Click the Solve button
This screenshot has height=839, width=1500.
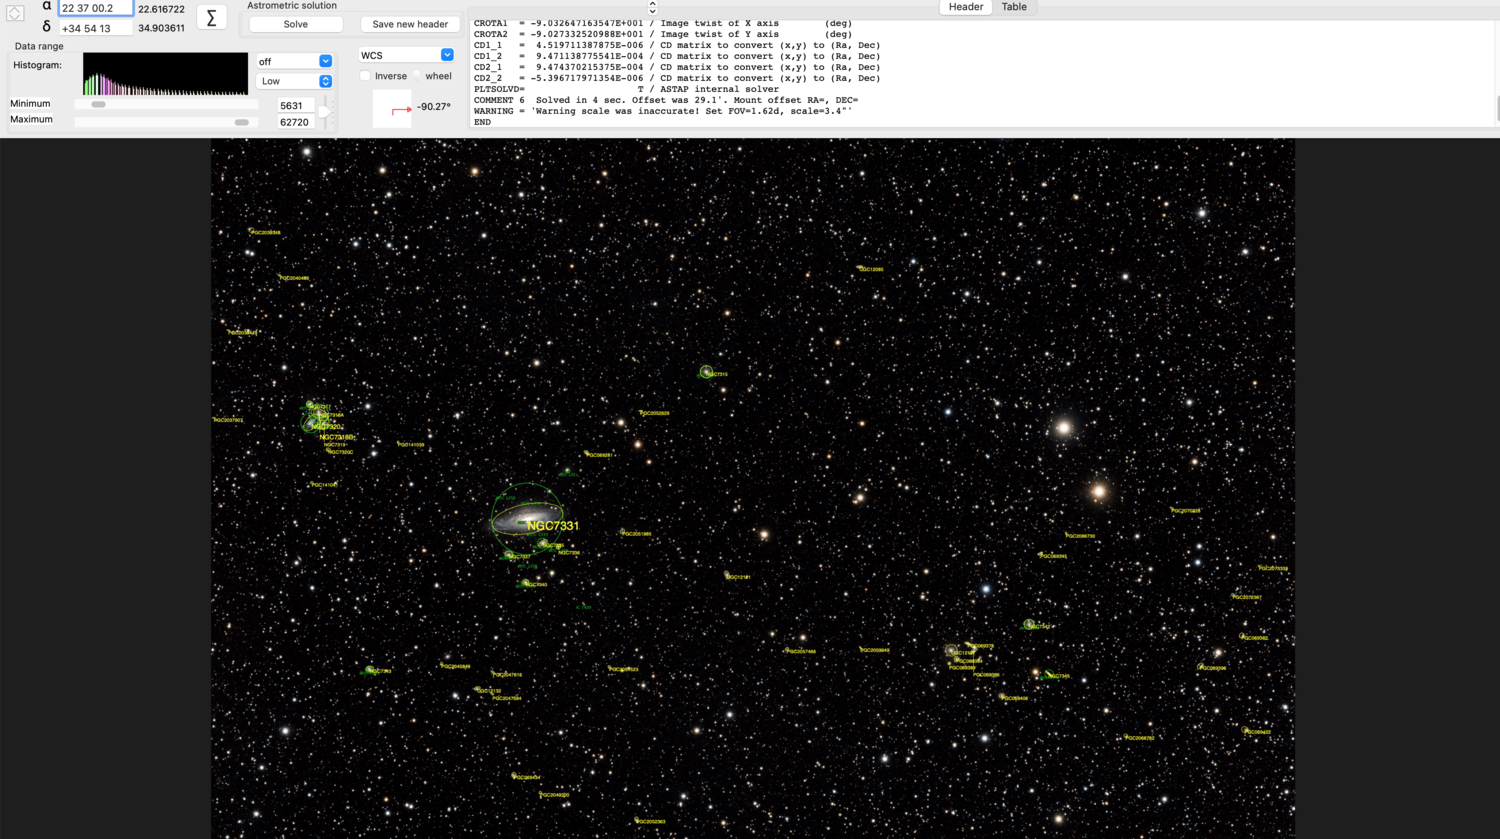click(x=296, y=24)
